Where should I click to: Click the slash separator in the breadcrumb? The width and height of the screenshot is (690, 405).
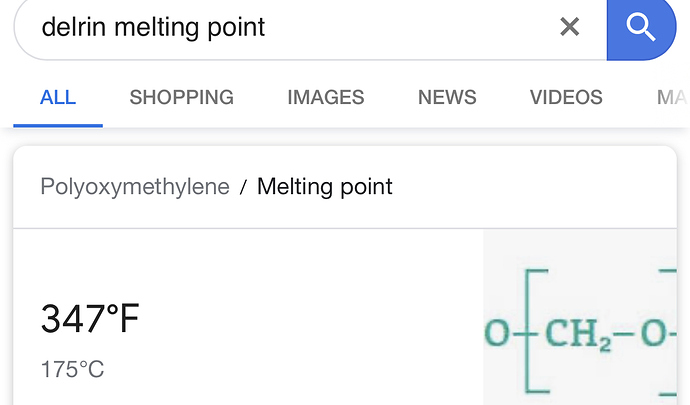pos(243,187)
